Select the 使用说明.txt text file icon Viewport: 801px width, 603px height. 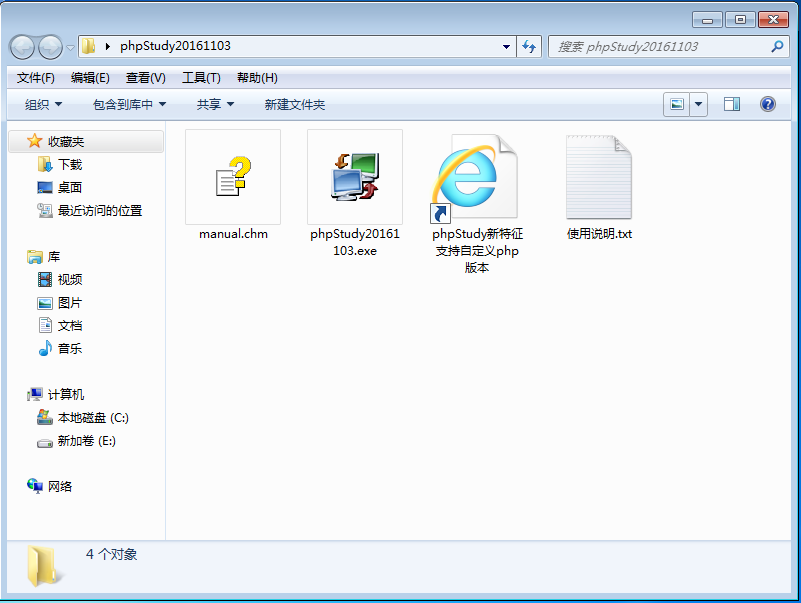[x=599, y=177]
